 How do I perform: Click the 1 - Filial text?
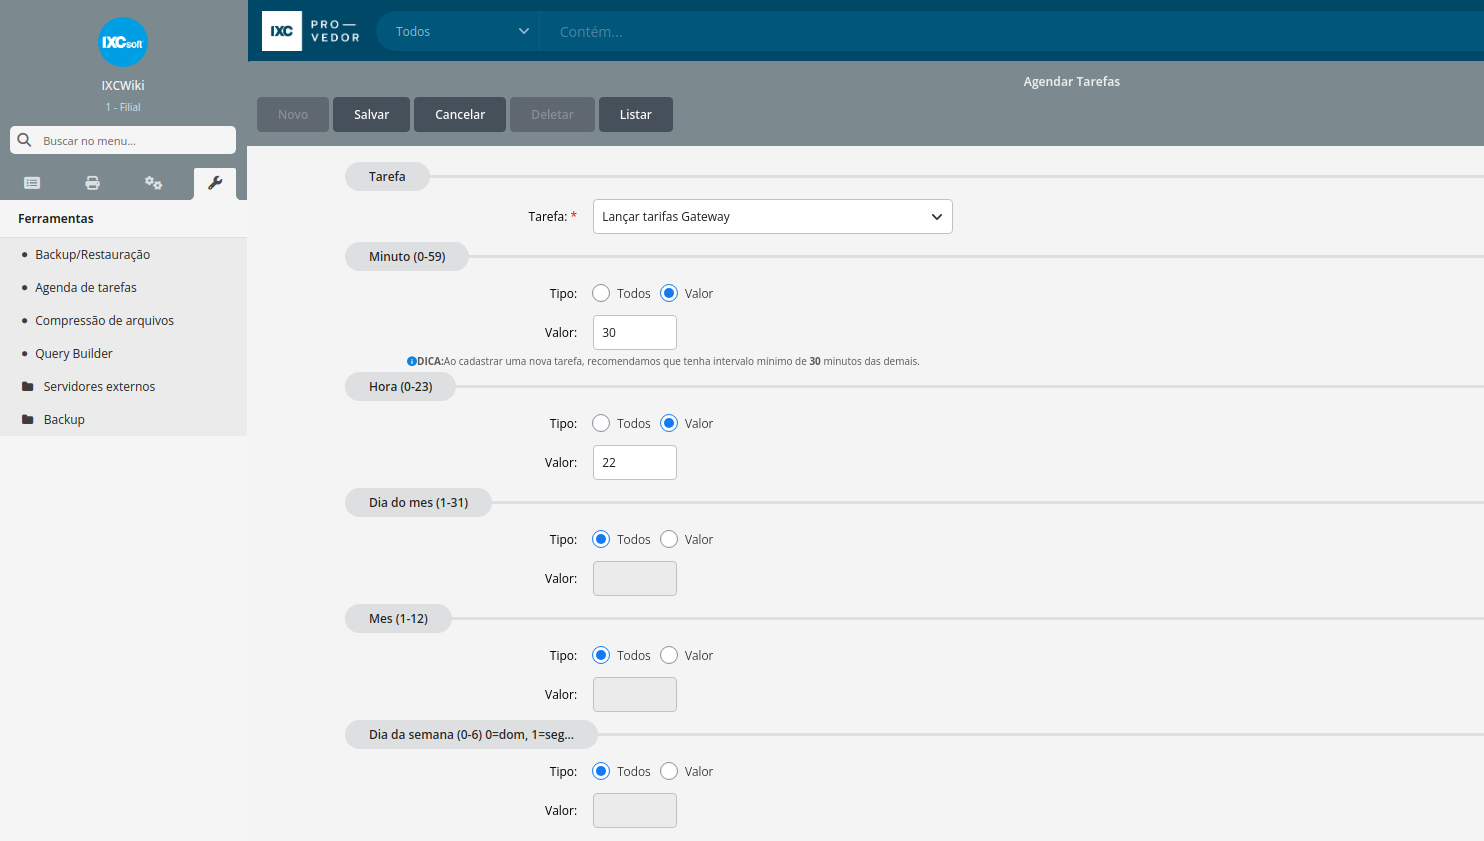[x=123, y=107]
